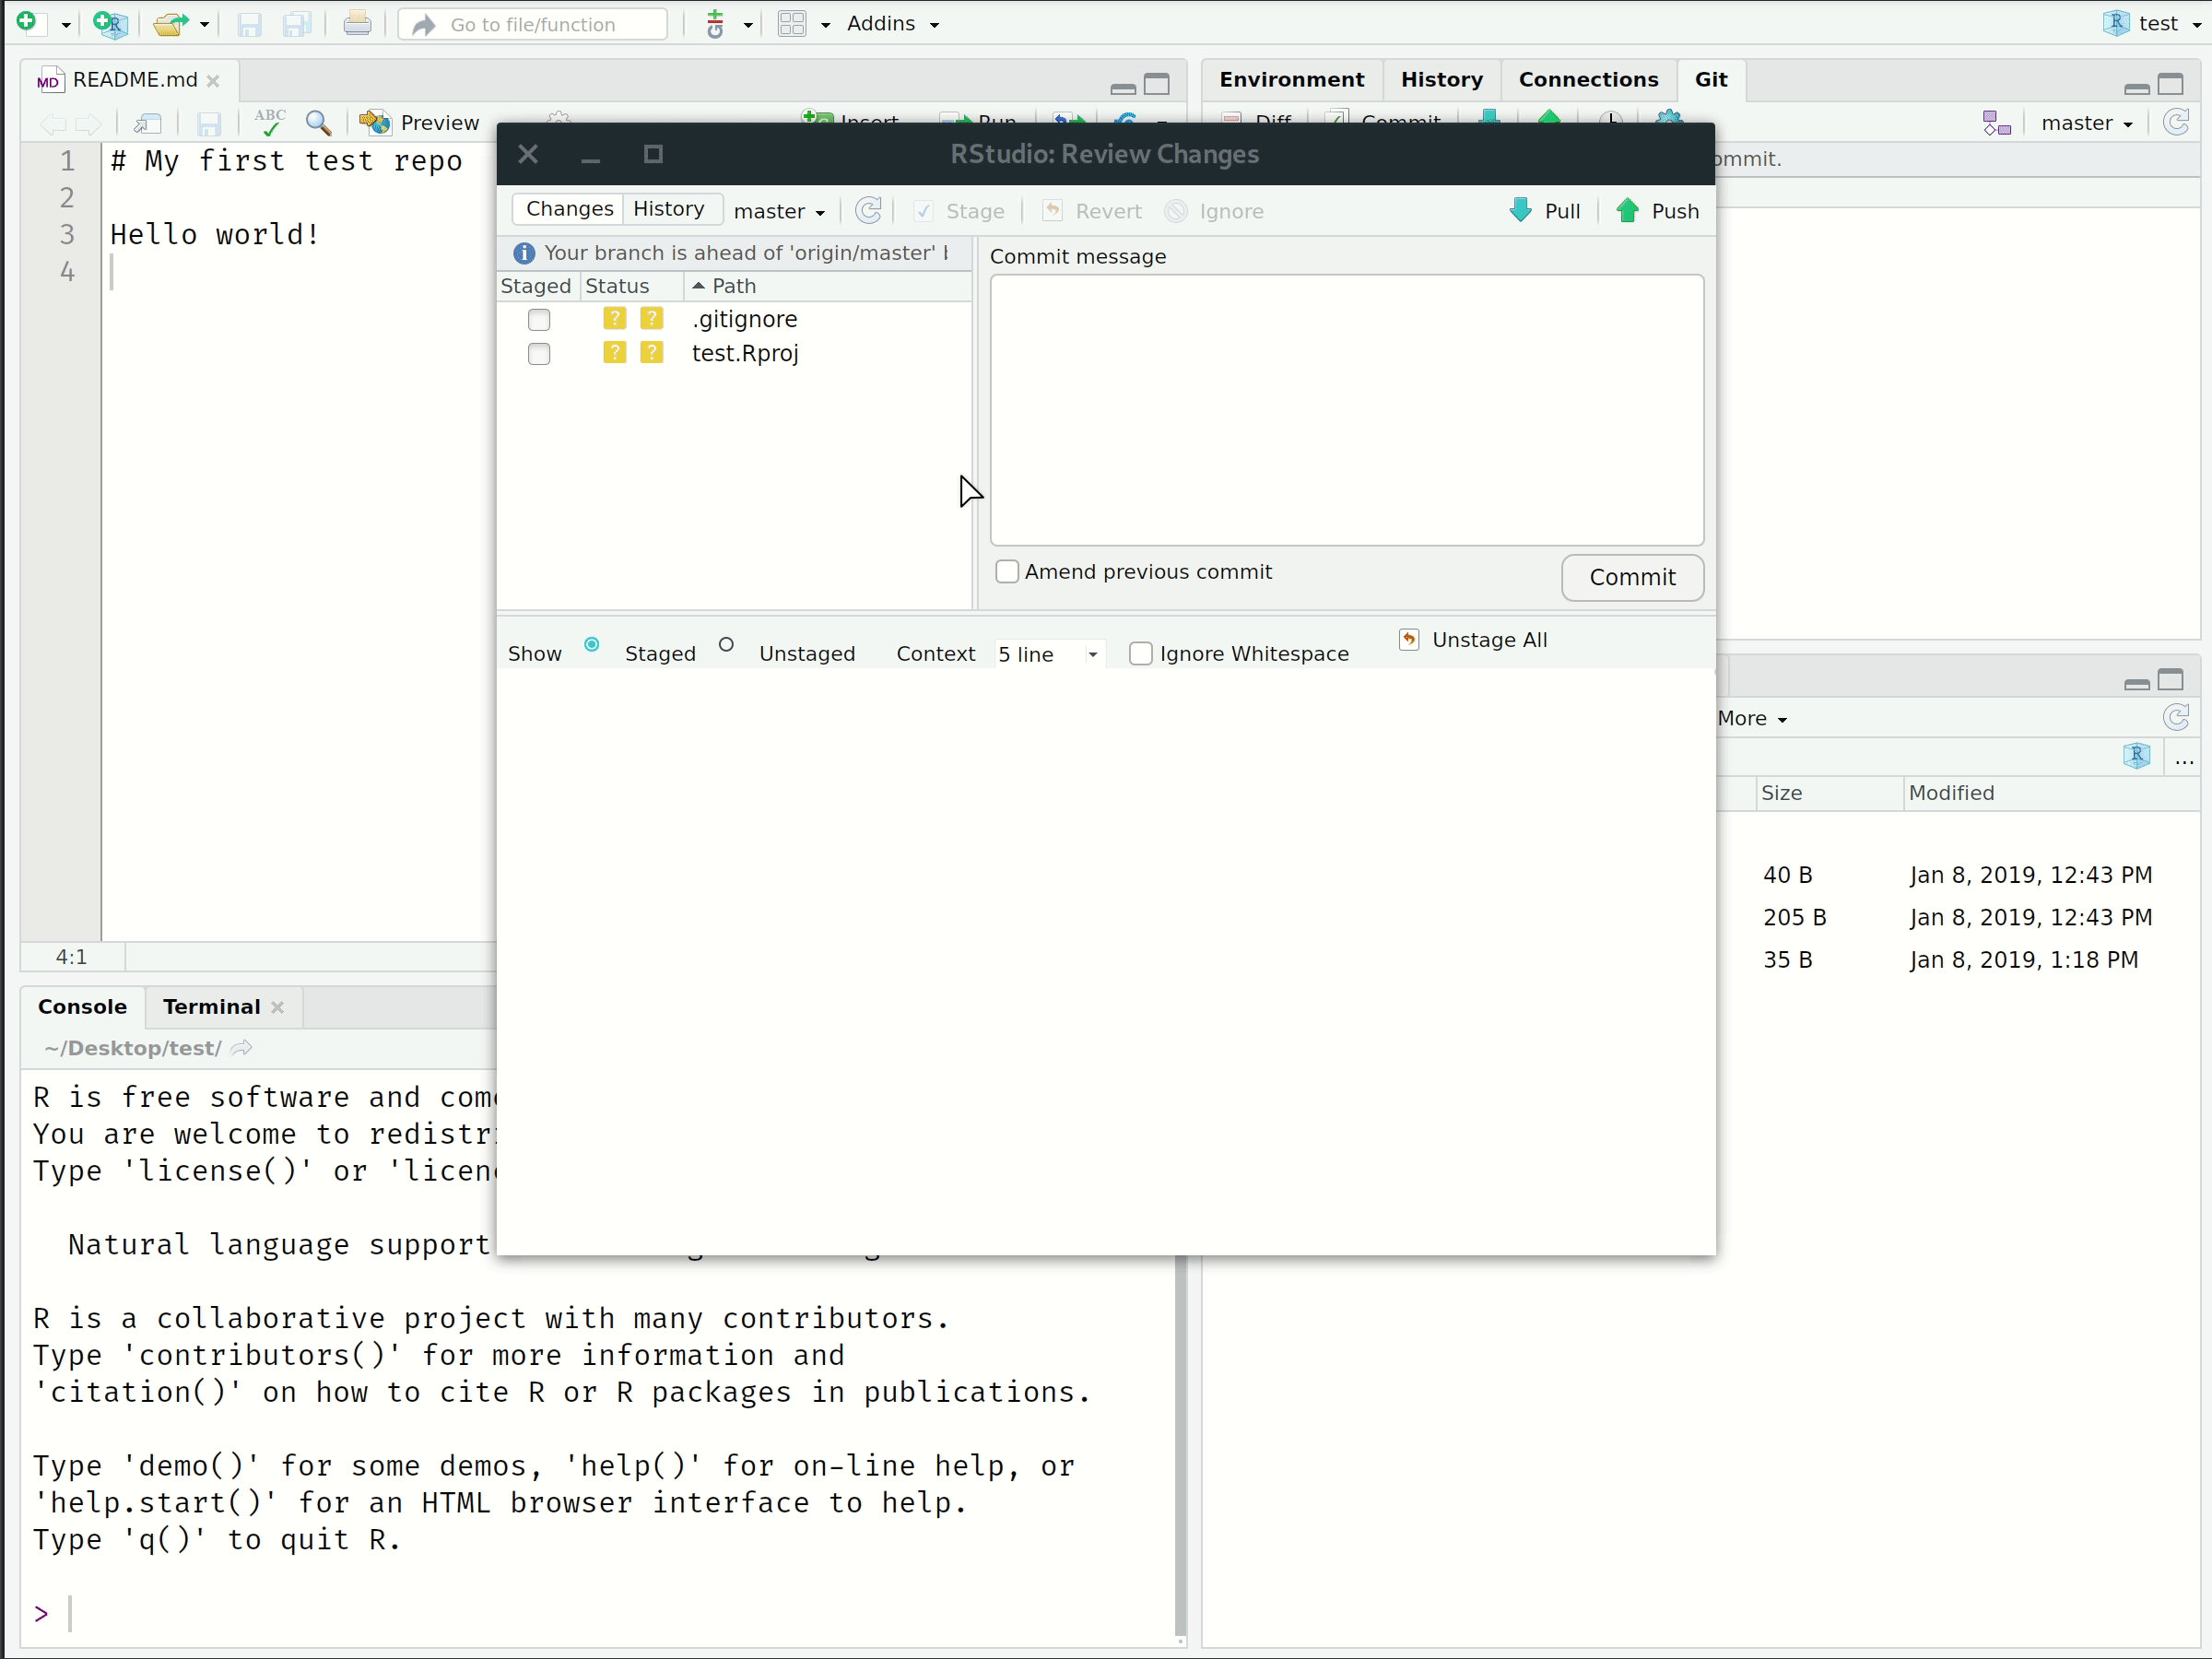The height and width of the screenshot is (1659, 2212).
Task: Open the master branch dropdown in dialog
Action: coord(779,211)
